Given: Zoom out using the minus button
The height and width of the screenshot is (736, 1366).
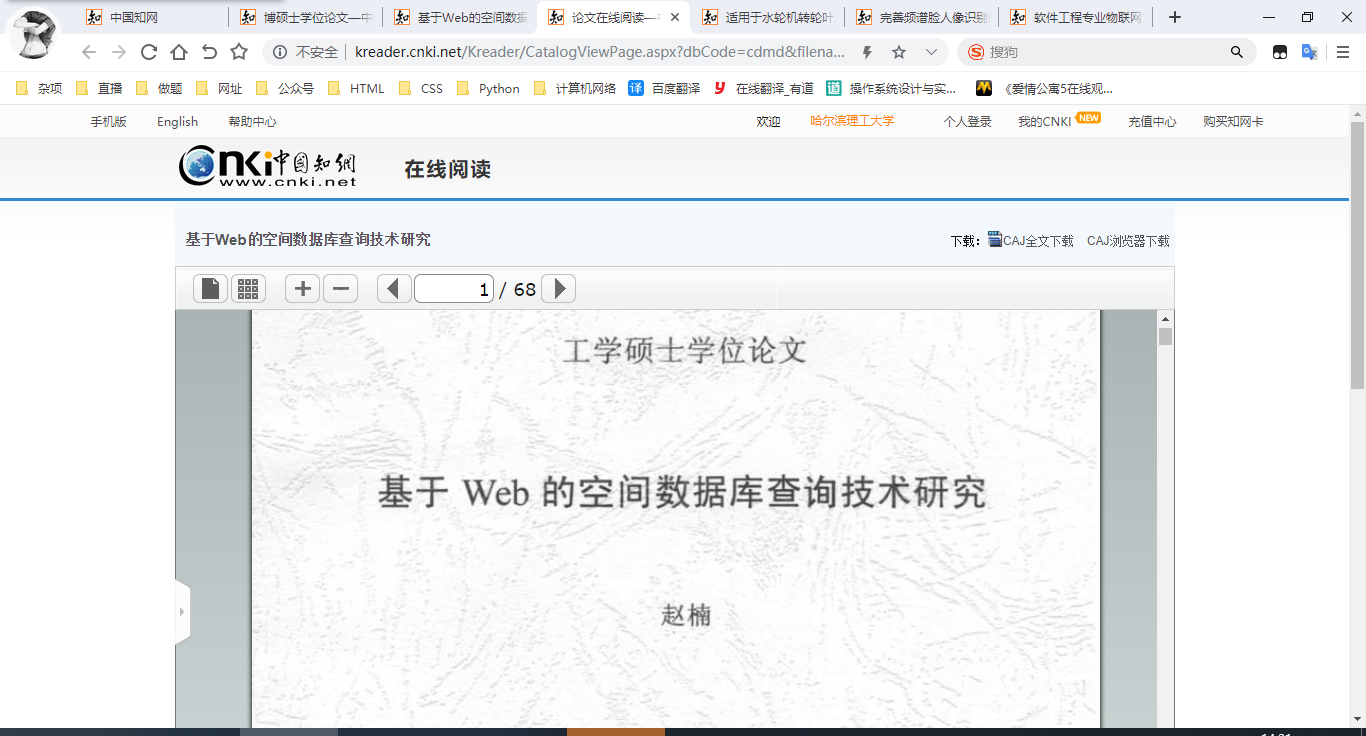Looking at the screenshot, I should pos(340,289).
